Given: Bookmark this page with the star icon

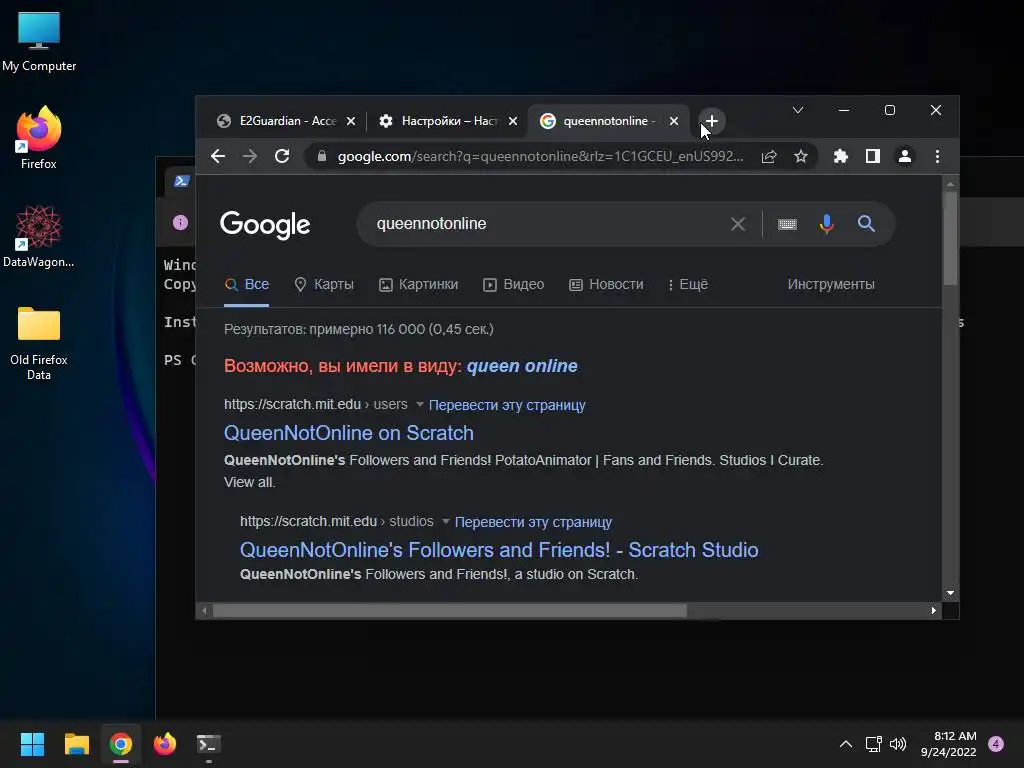Looking at the screenshot, I should [801, 156].
